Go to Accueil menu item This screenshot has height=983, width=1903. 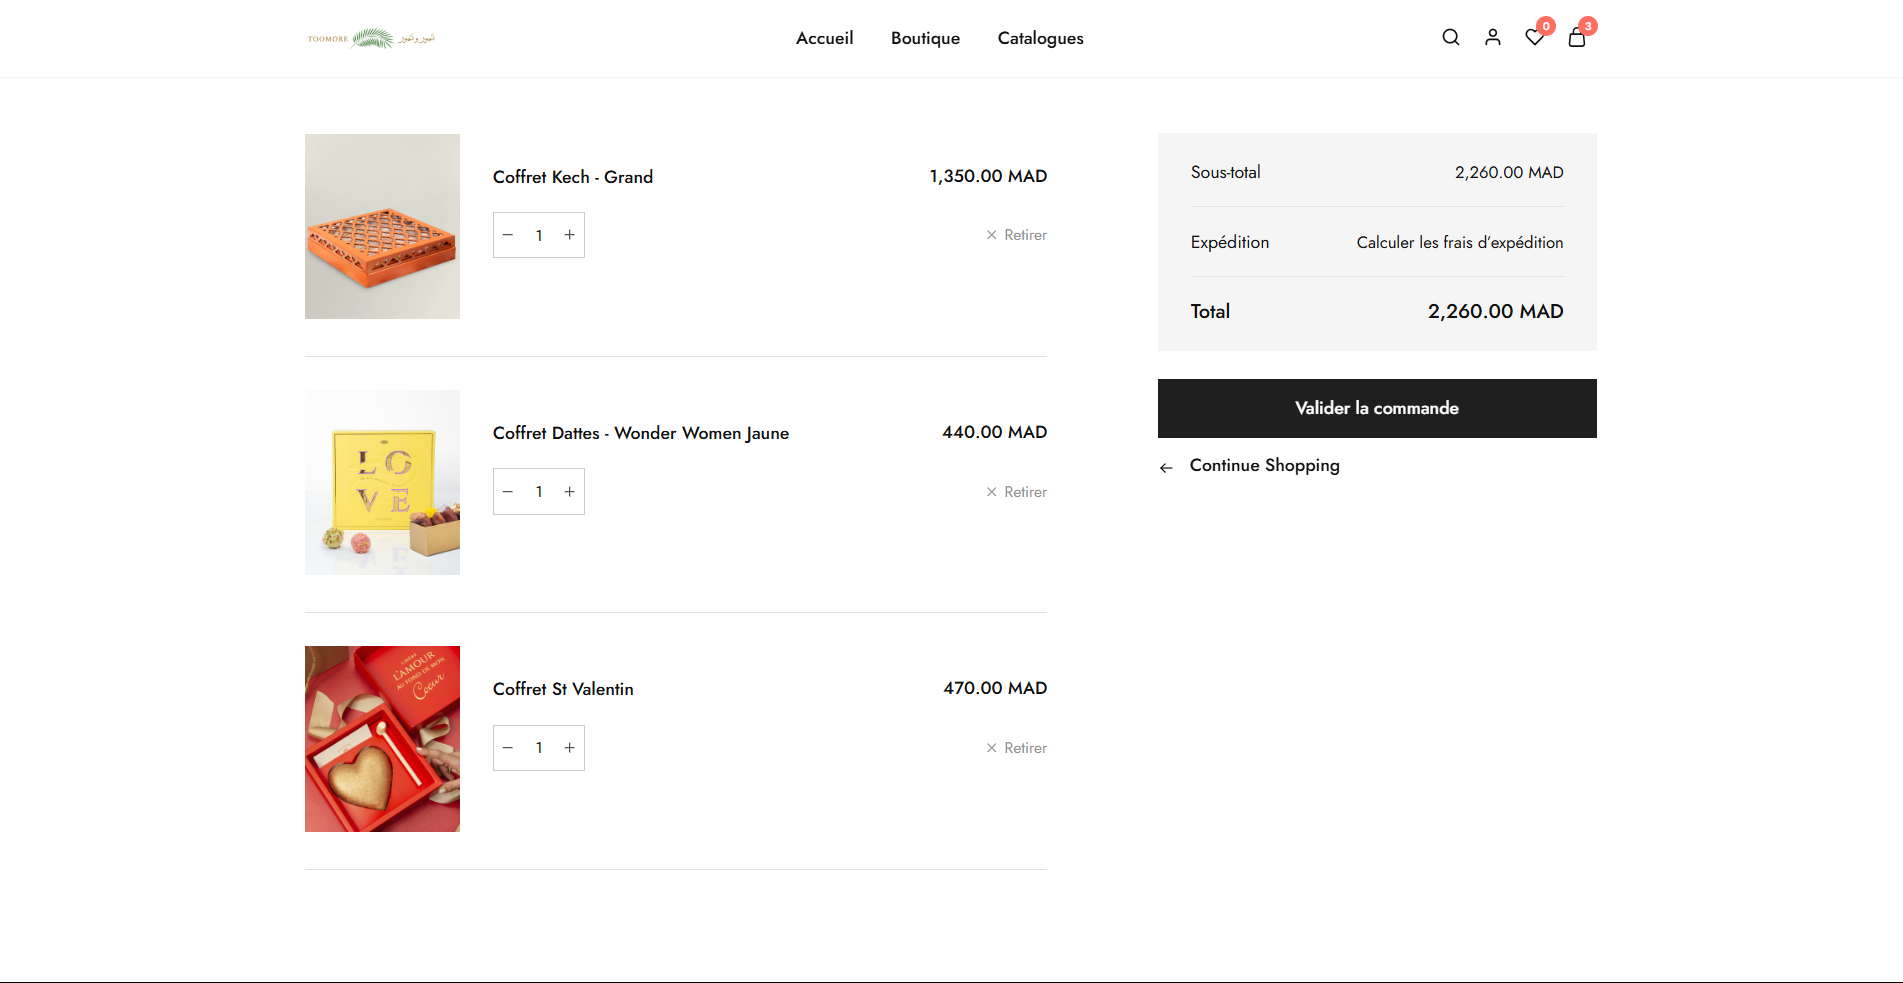[x=824, y=38]
